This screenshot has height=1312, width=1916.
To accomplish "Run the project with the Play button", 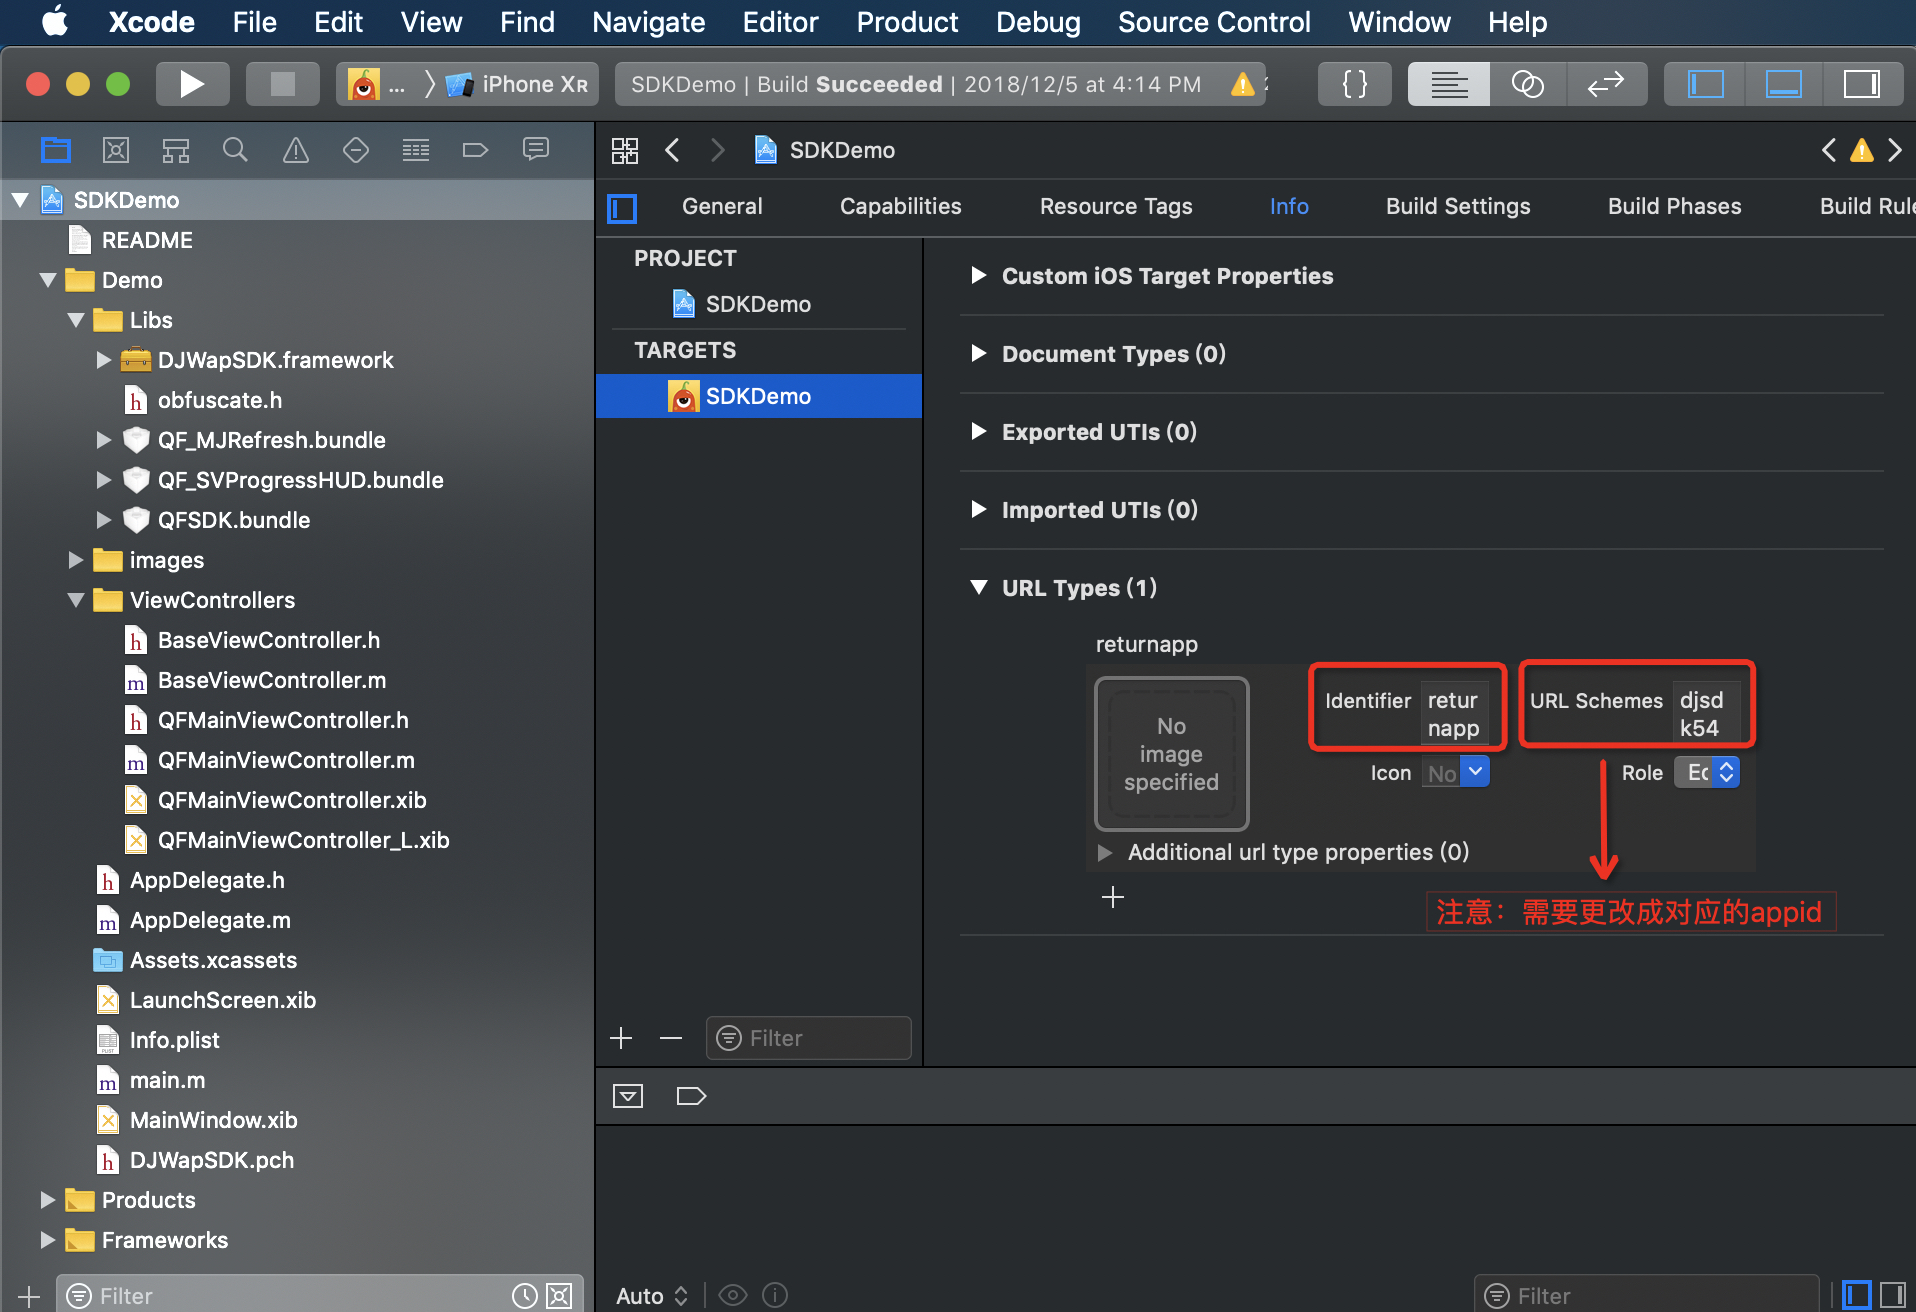I will pos(192,84).
